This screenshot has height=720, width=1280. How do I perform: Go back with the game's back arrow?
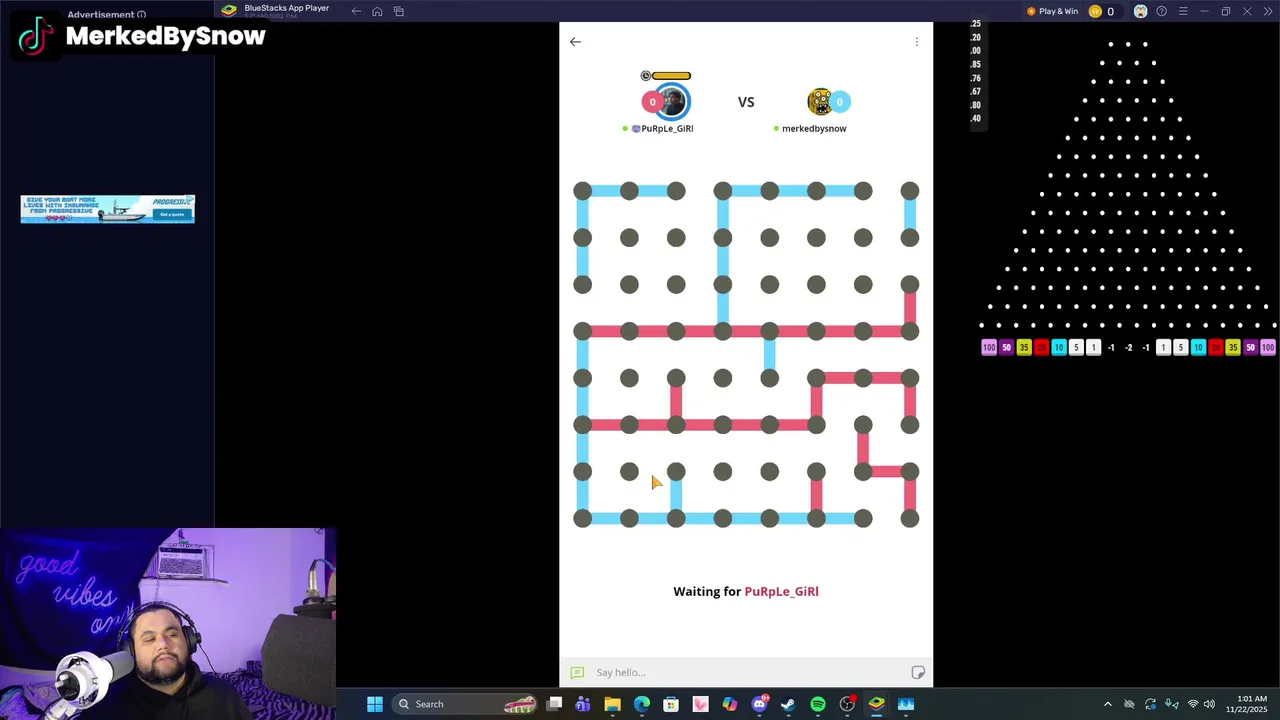(x=575, y=42)
